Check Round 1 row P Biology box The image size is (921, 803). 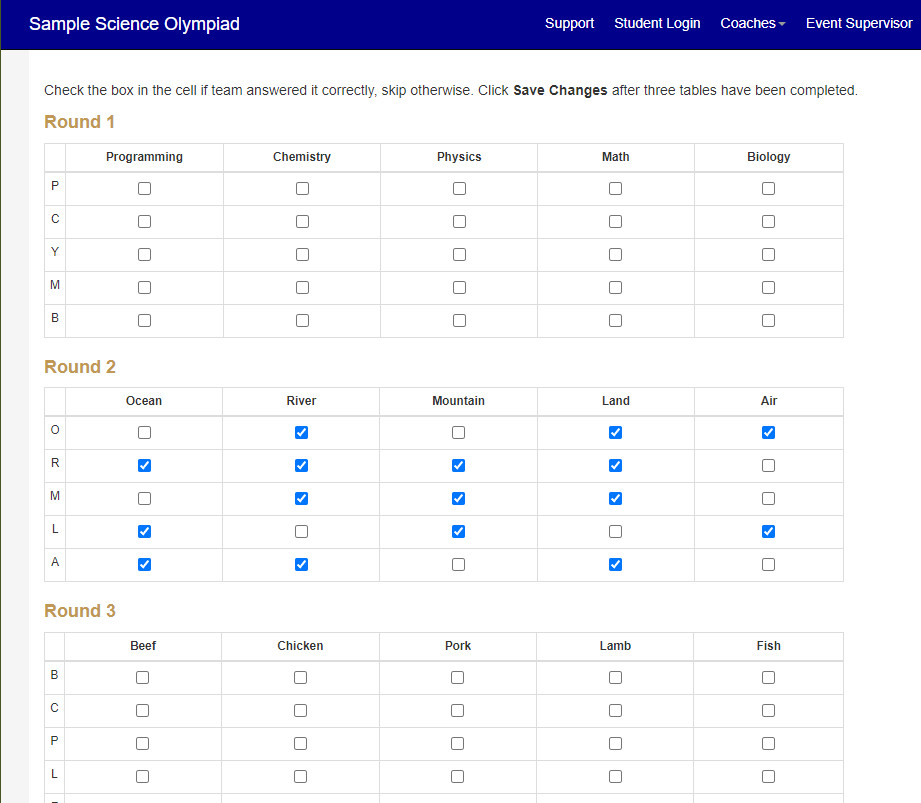click(768, 189)
